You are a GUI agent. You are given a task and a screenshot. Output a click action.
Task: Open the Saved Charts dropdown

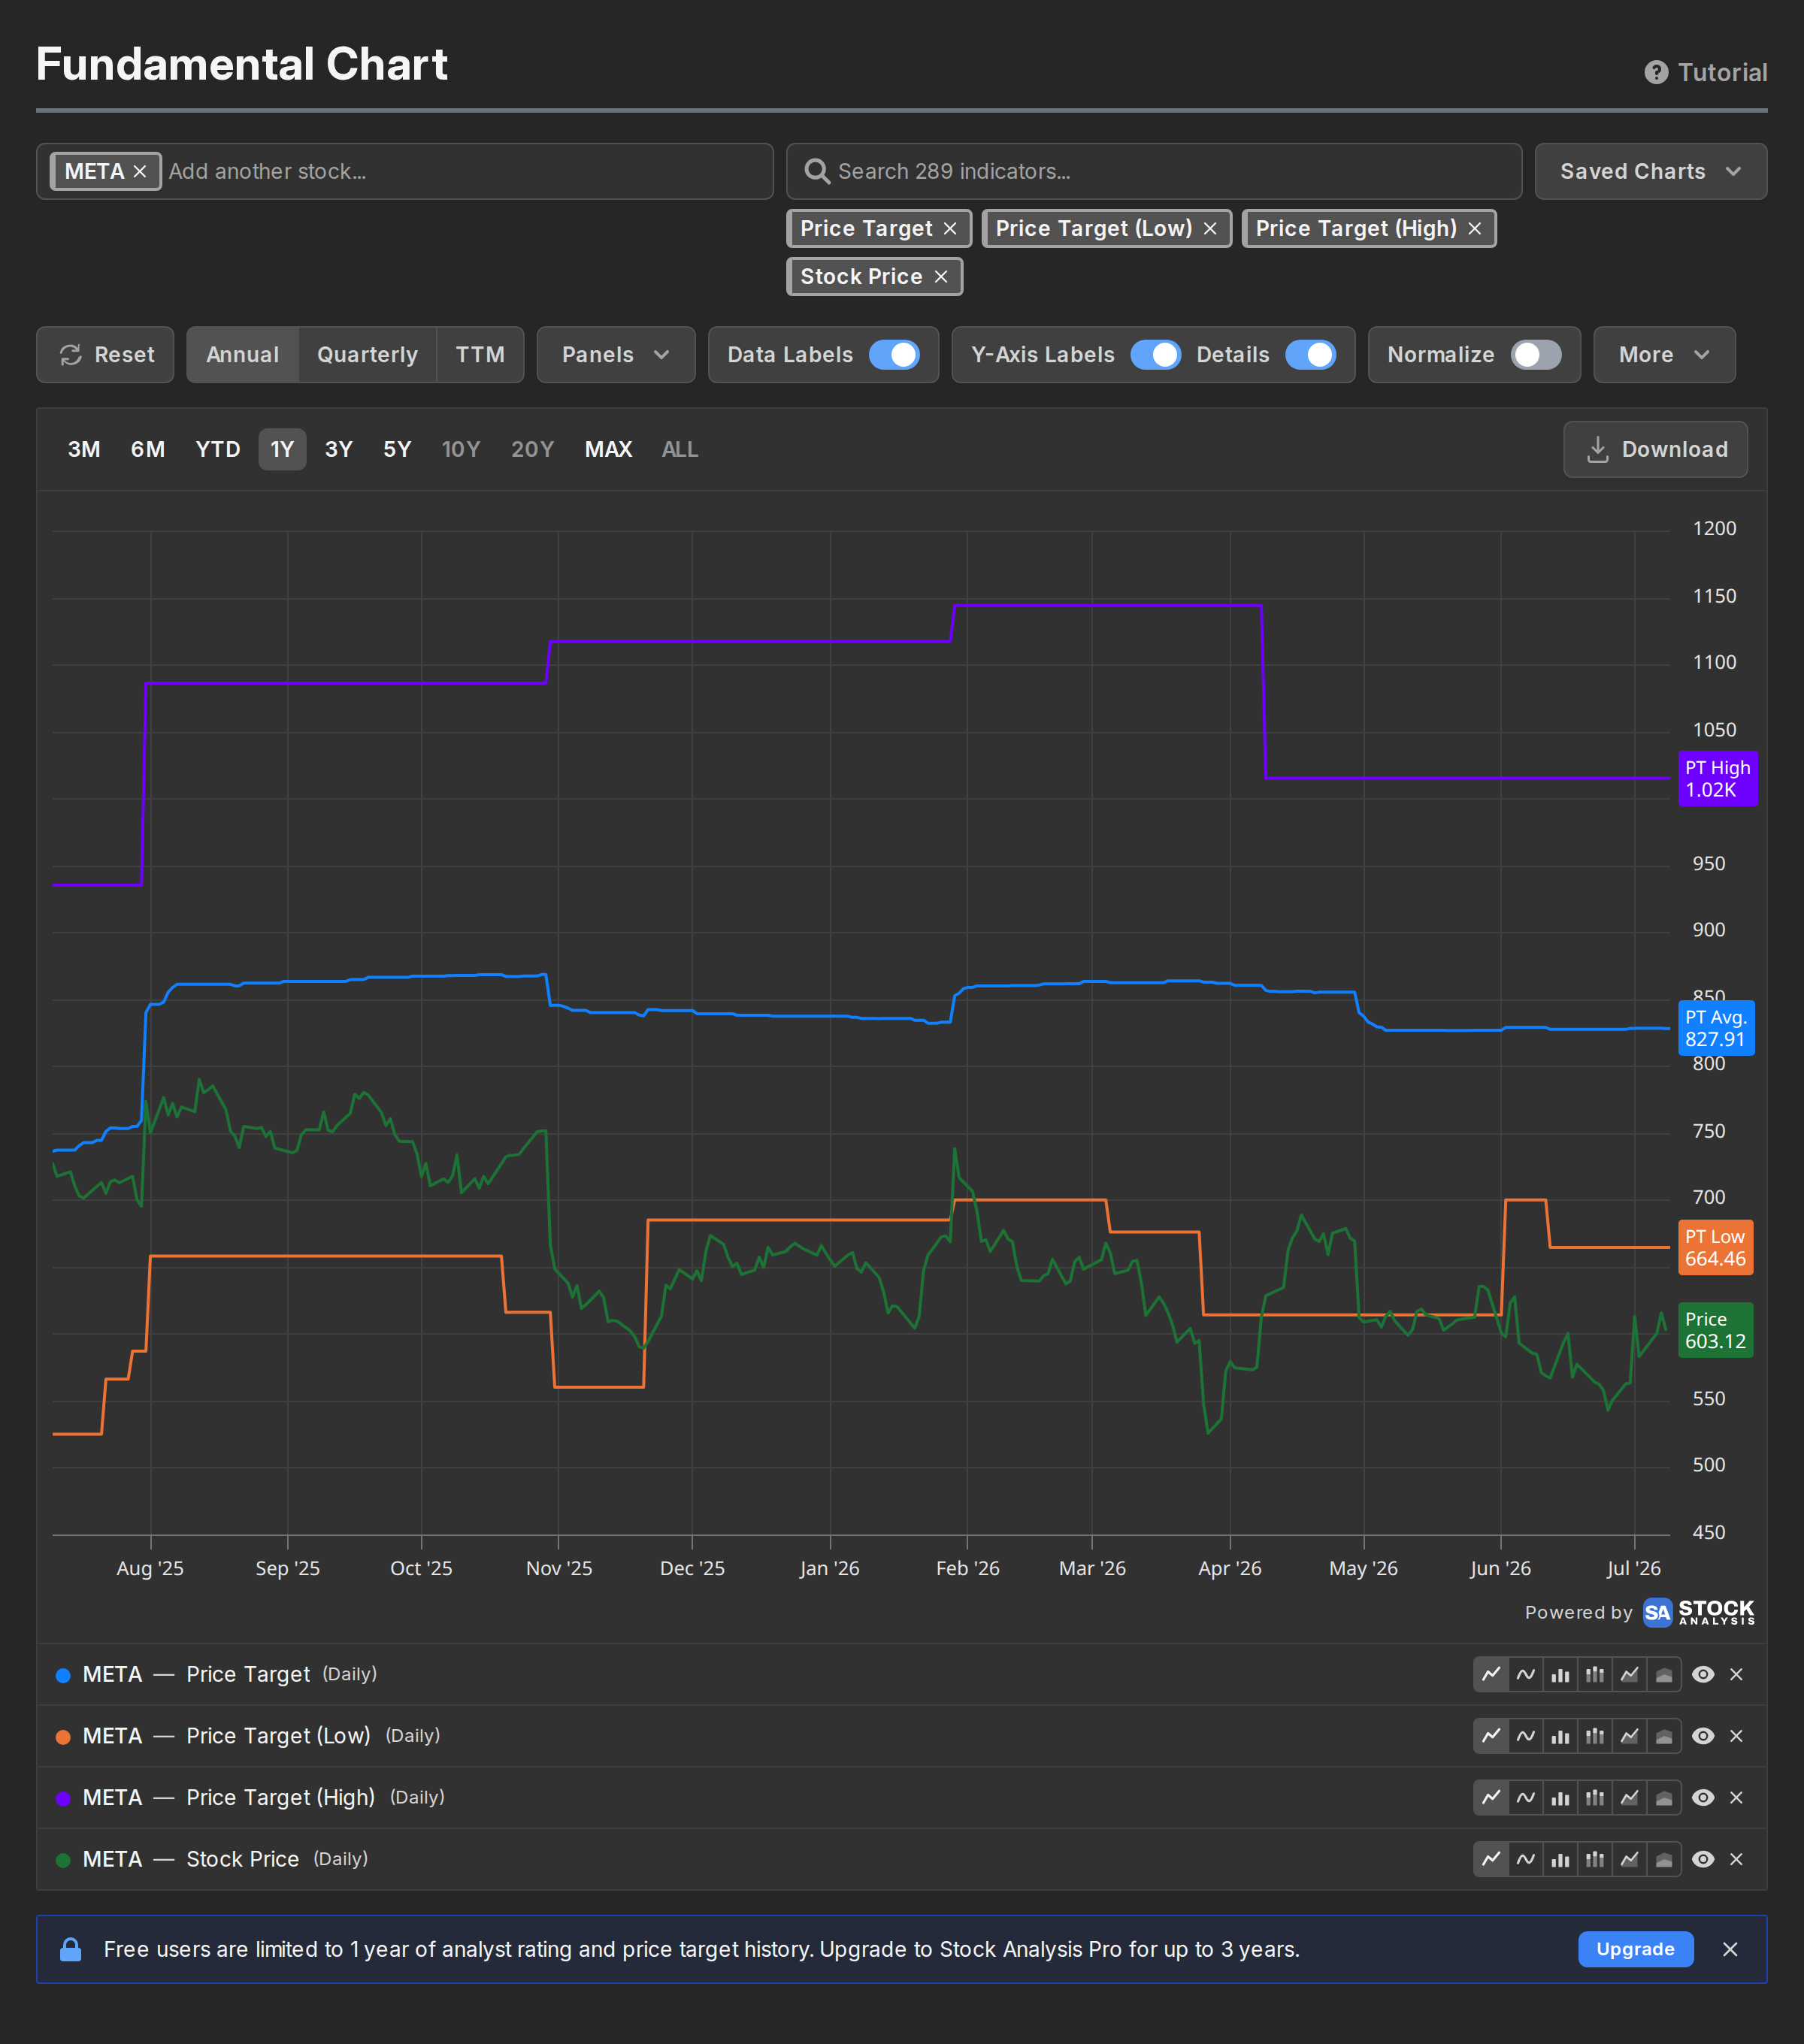1650,171
